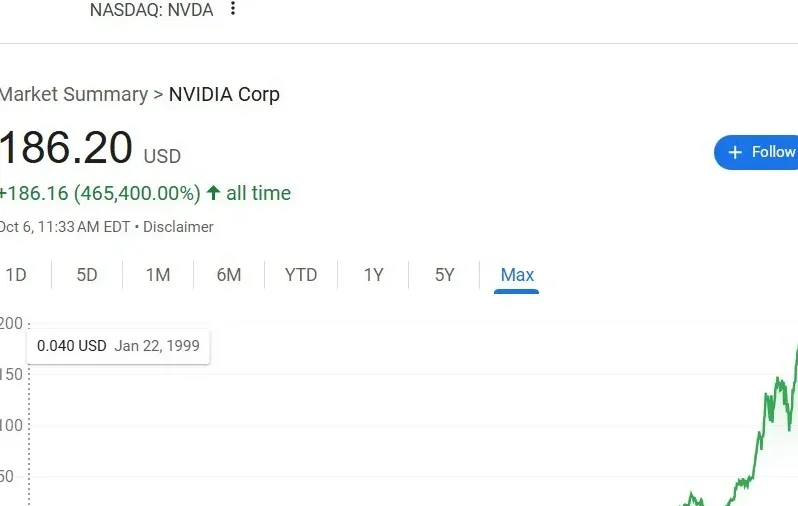798x506 pixels.
Task: Select the 1Y range tab
Action: pos(373,275)
